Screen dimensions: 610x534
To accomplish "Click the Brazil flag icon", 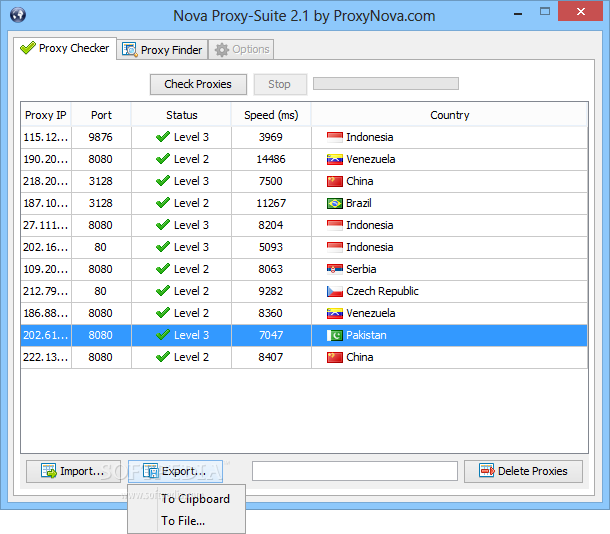I will click(335, 203).
